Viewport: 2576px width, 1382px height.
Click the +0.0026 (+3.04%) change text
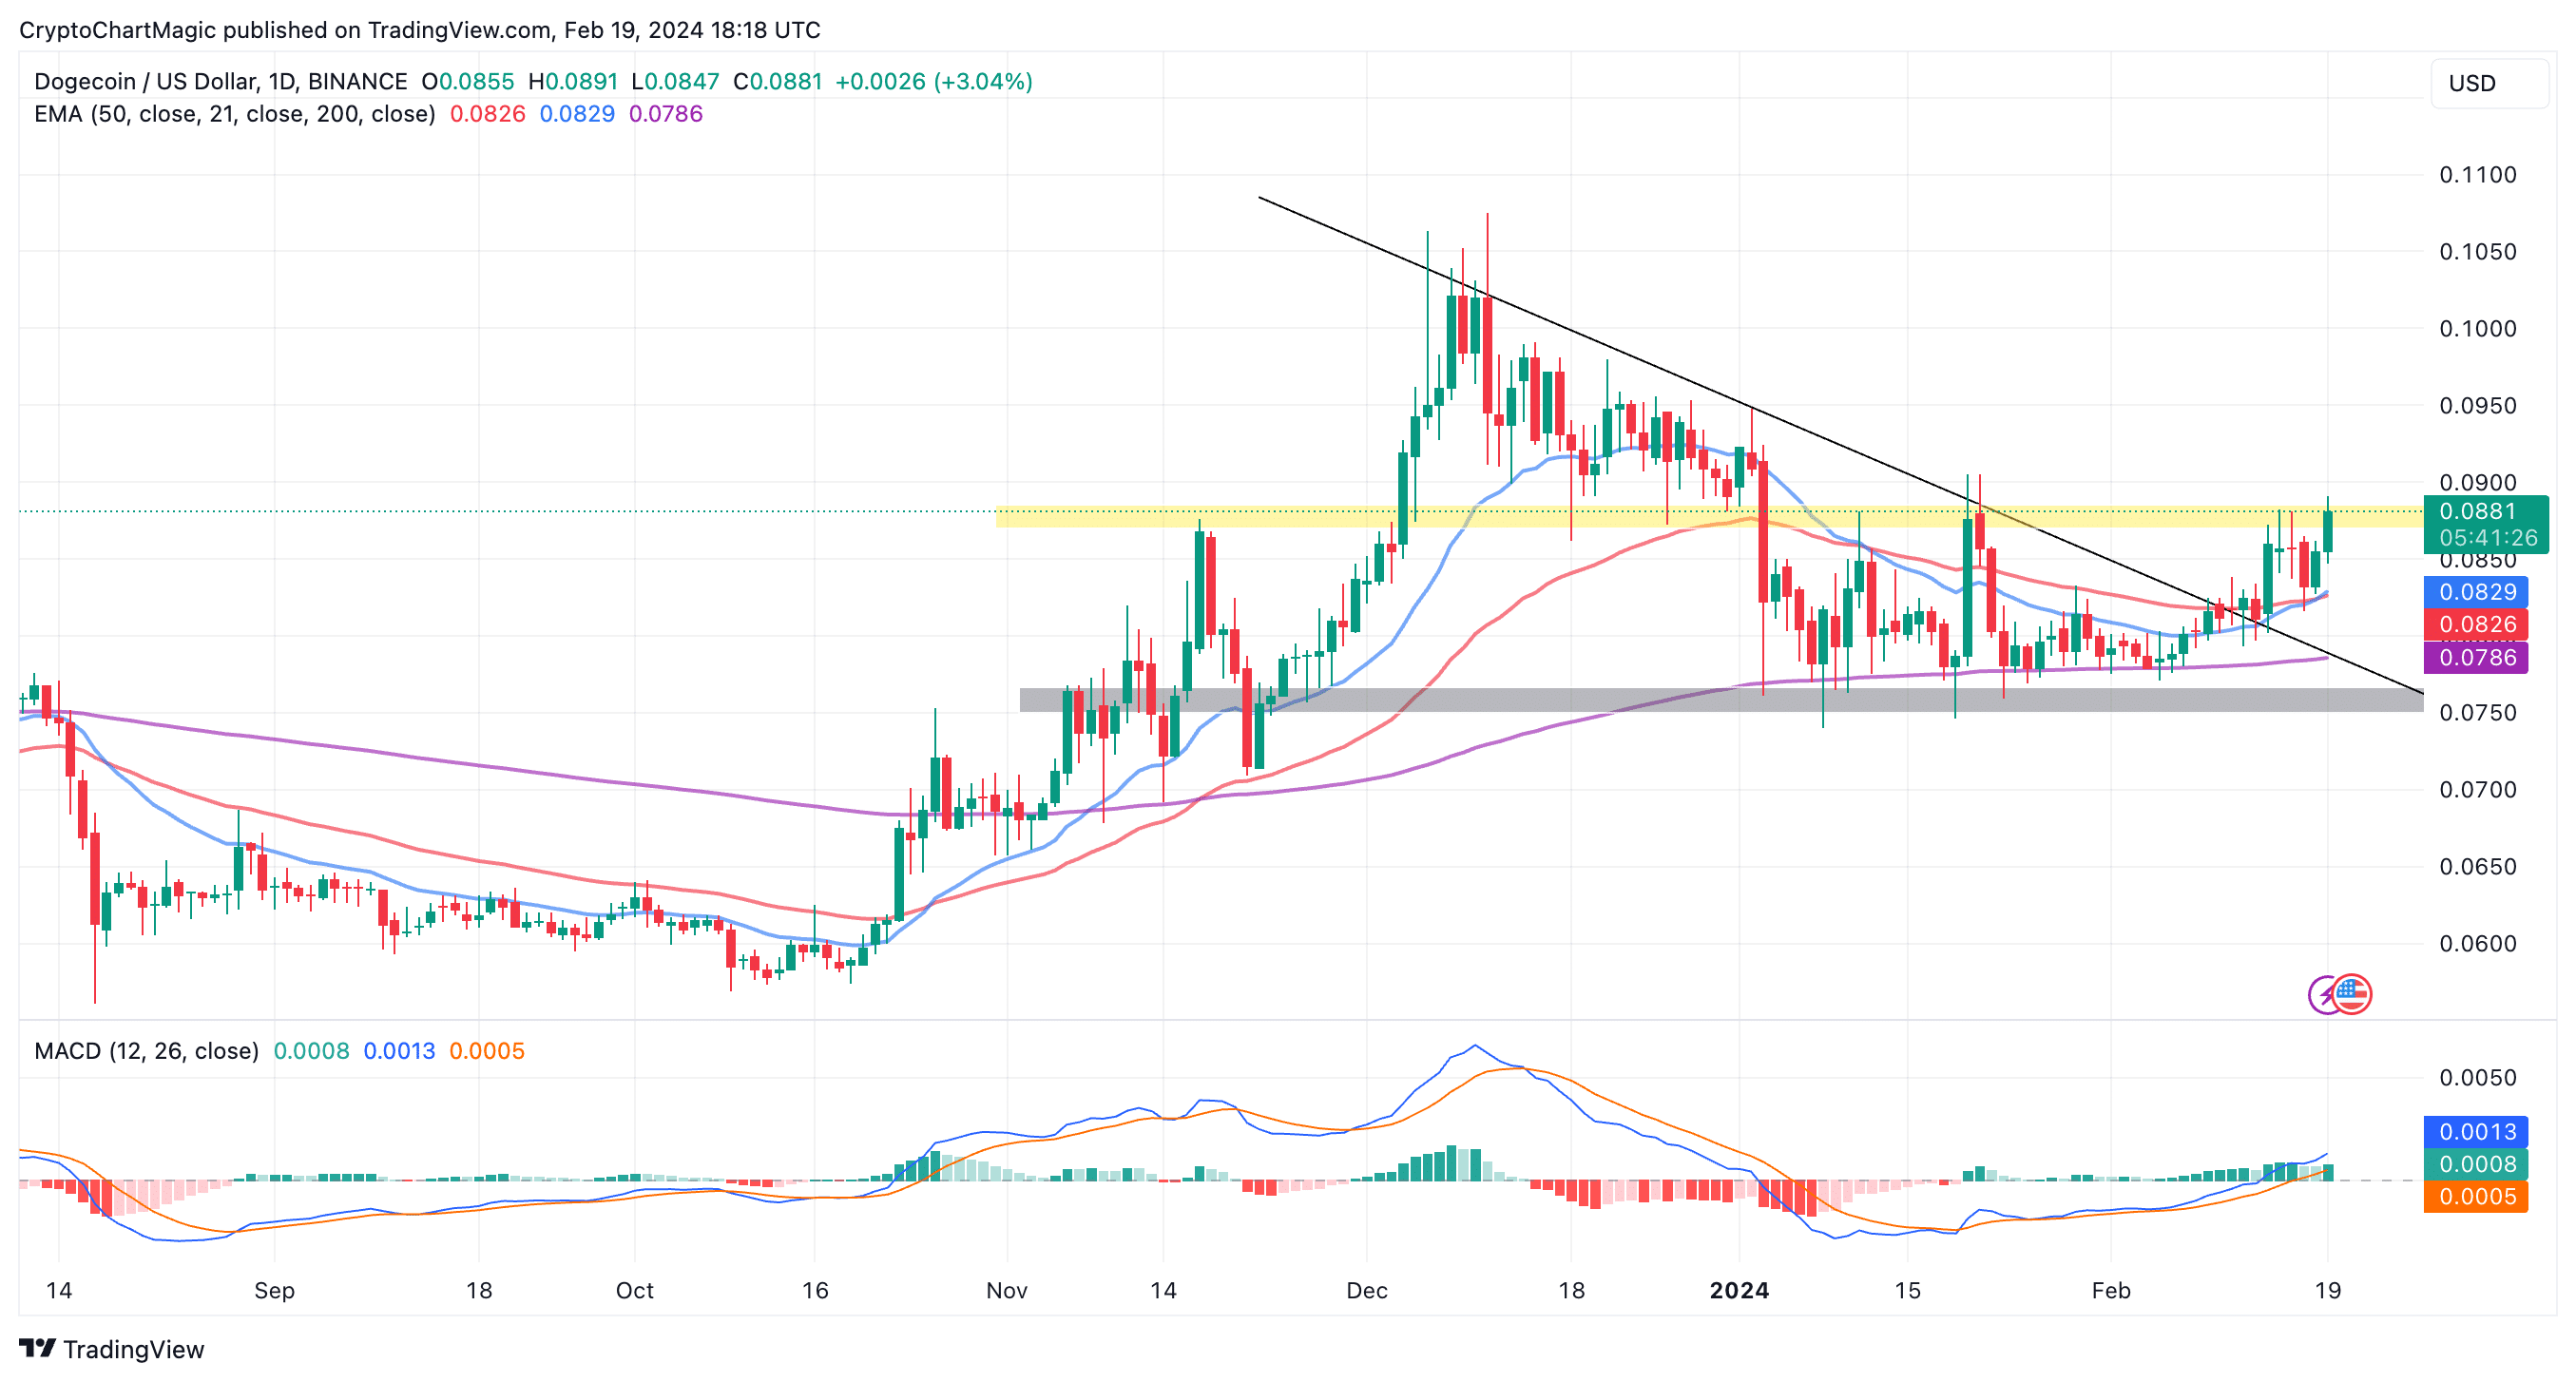(x=933, y=81)
